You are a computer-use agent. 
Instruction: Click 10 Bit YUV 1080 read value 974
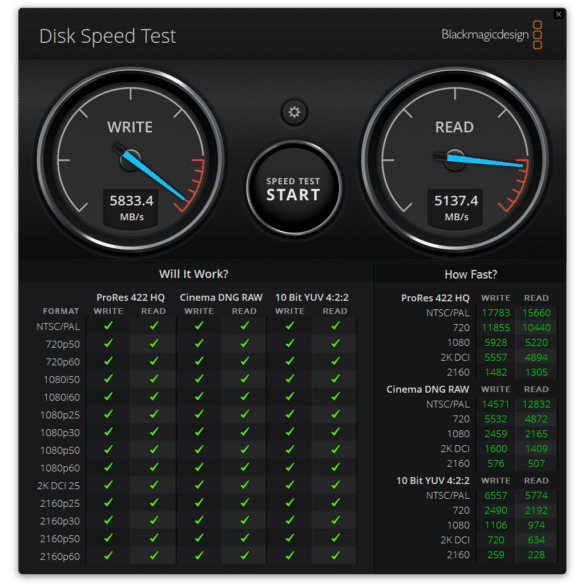click(x=536, y=525)
